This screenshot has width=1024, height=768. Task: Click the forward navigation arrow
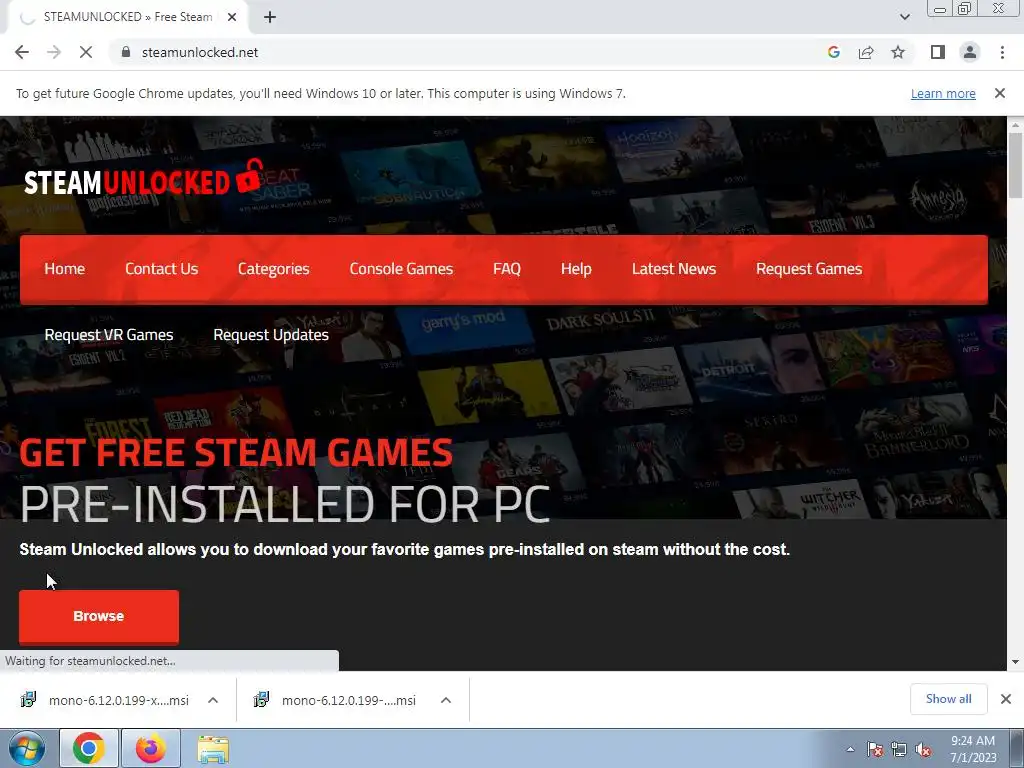tap(54, 52)
